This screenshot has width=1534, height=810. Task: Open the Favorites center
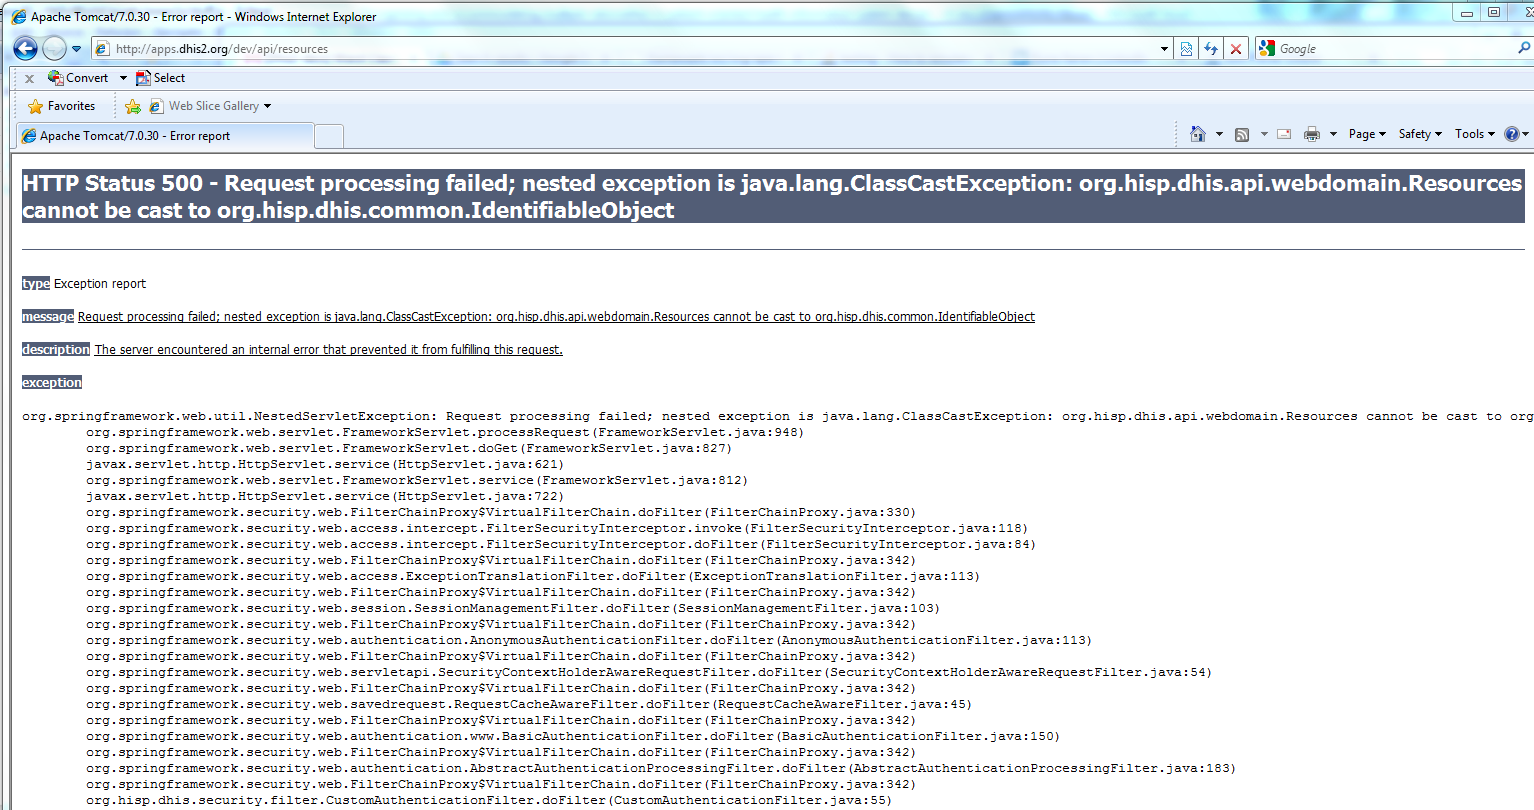point(62,106)
